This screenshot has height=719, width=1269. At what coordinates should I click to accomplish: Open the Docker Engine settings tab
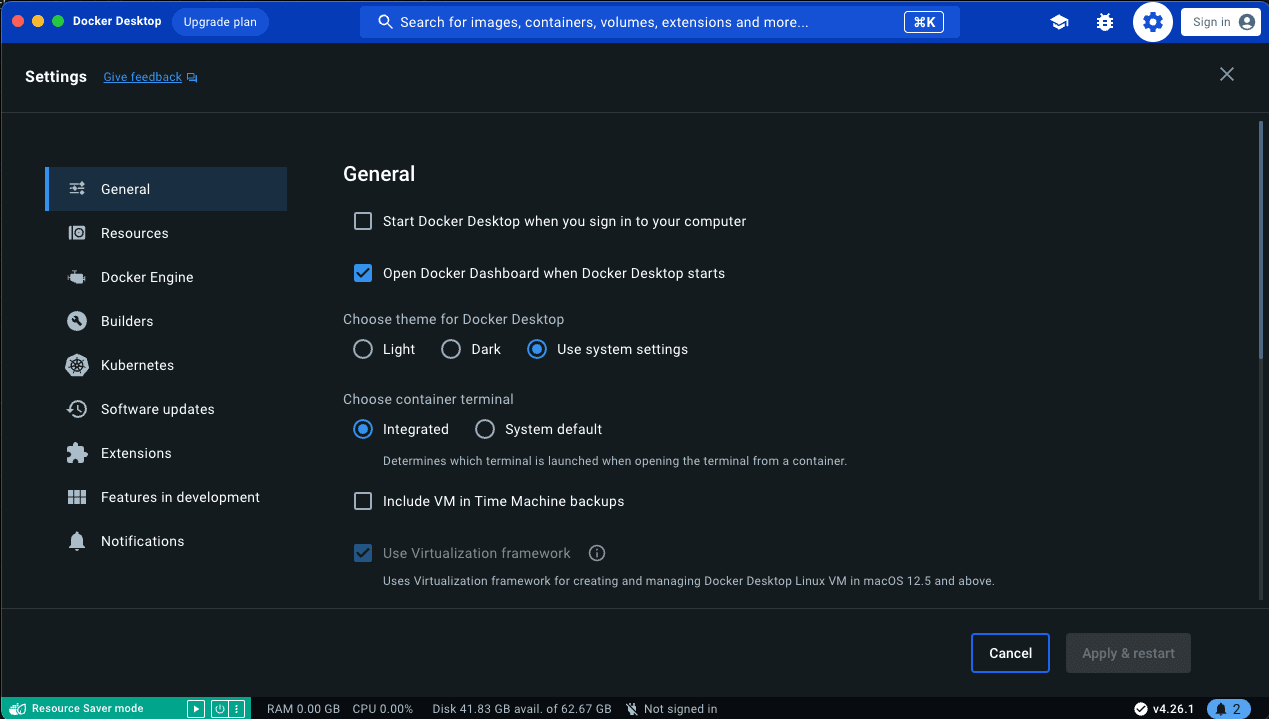166,277
